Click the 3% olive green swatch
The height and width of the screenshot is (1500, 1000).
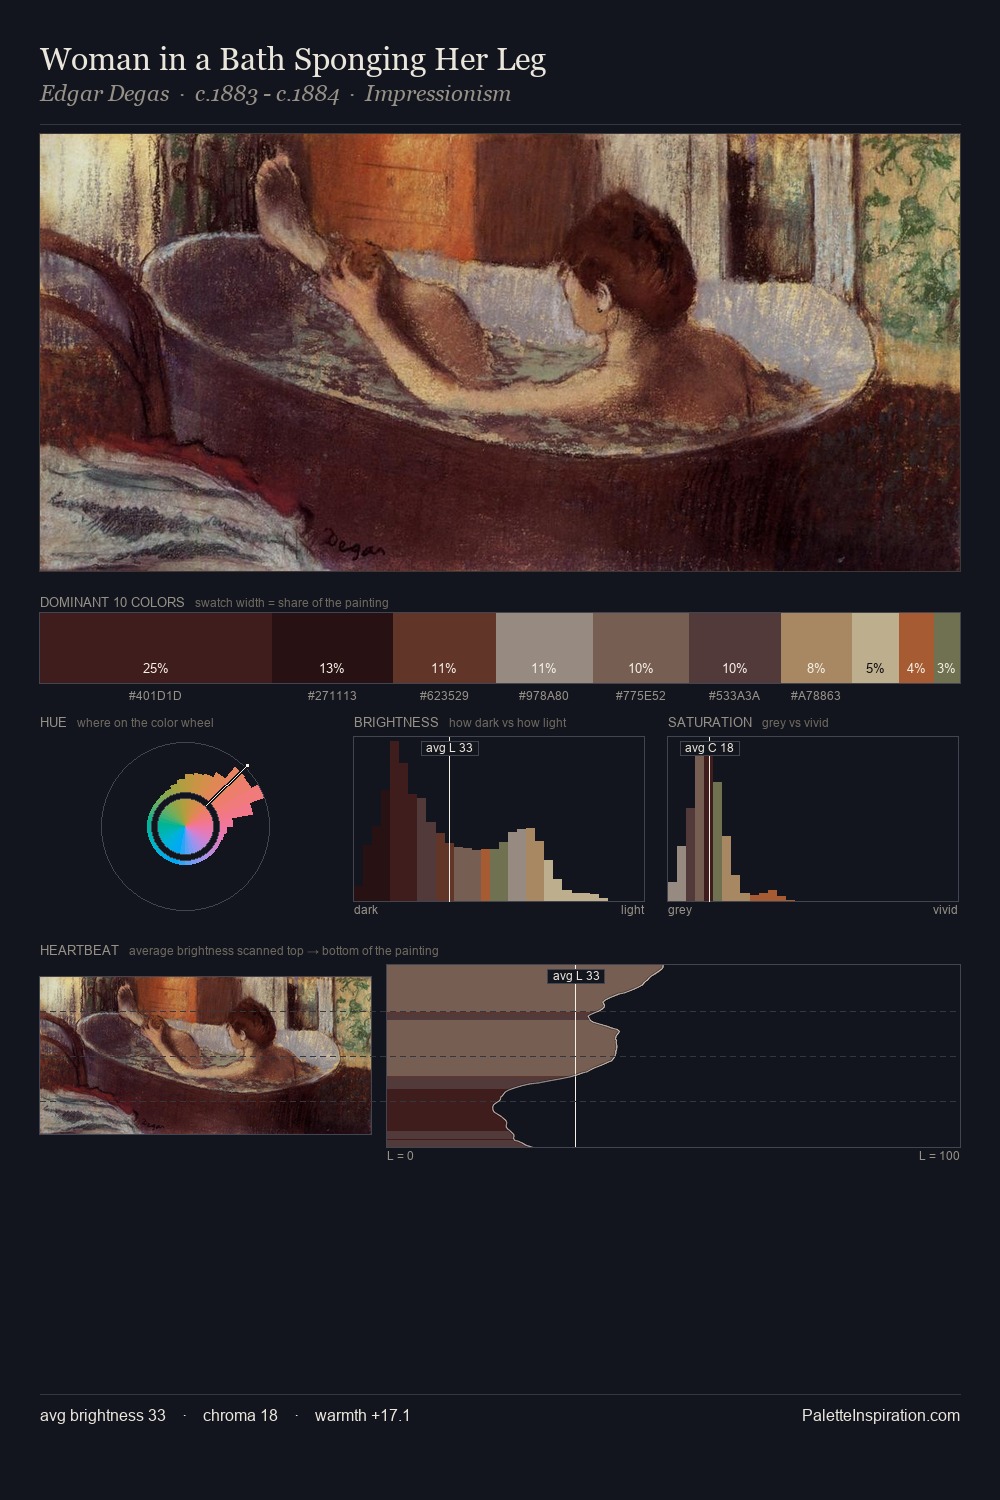[x=947, y=648]
